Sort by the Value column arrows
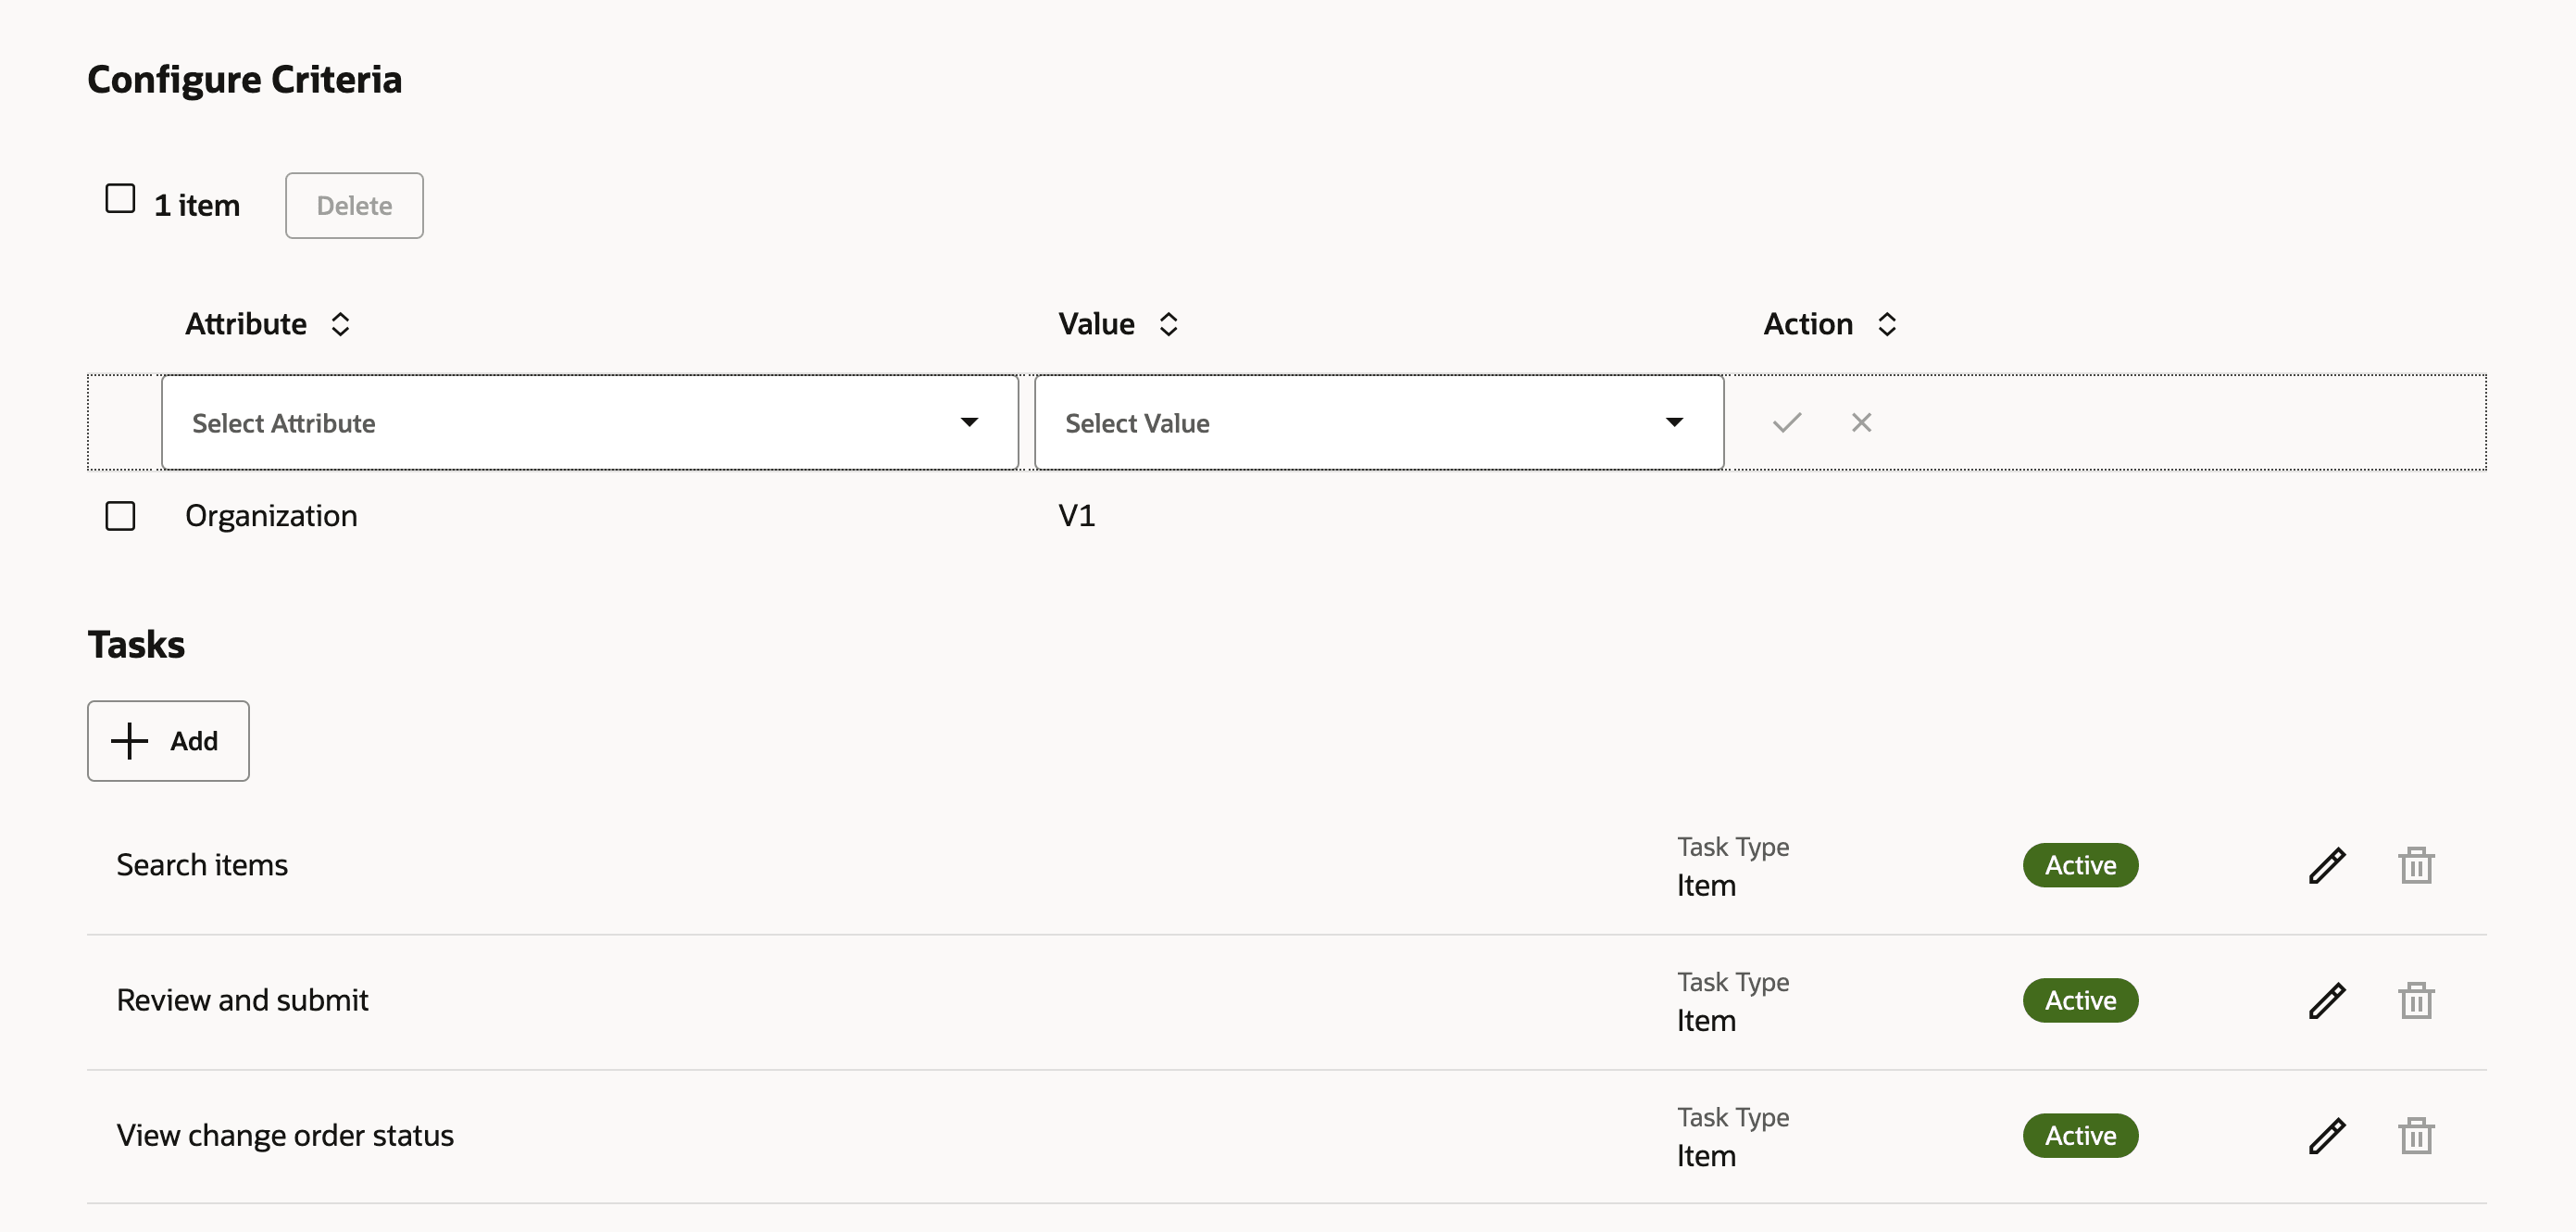 coord(1167,324)
